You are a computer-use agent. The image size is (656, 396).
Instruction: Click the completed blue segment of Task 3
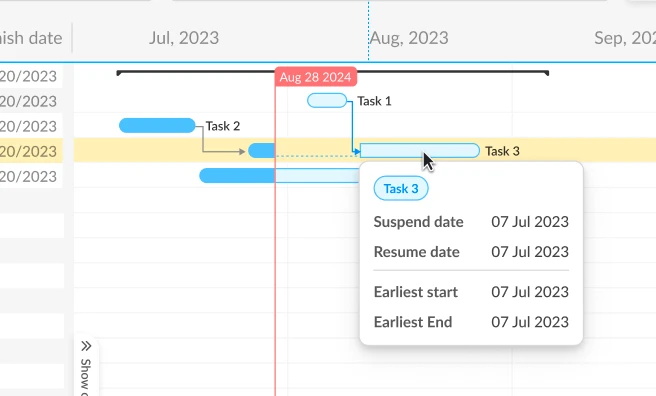261,151
